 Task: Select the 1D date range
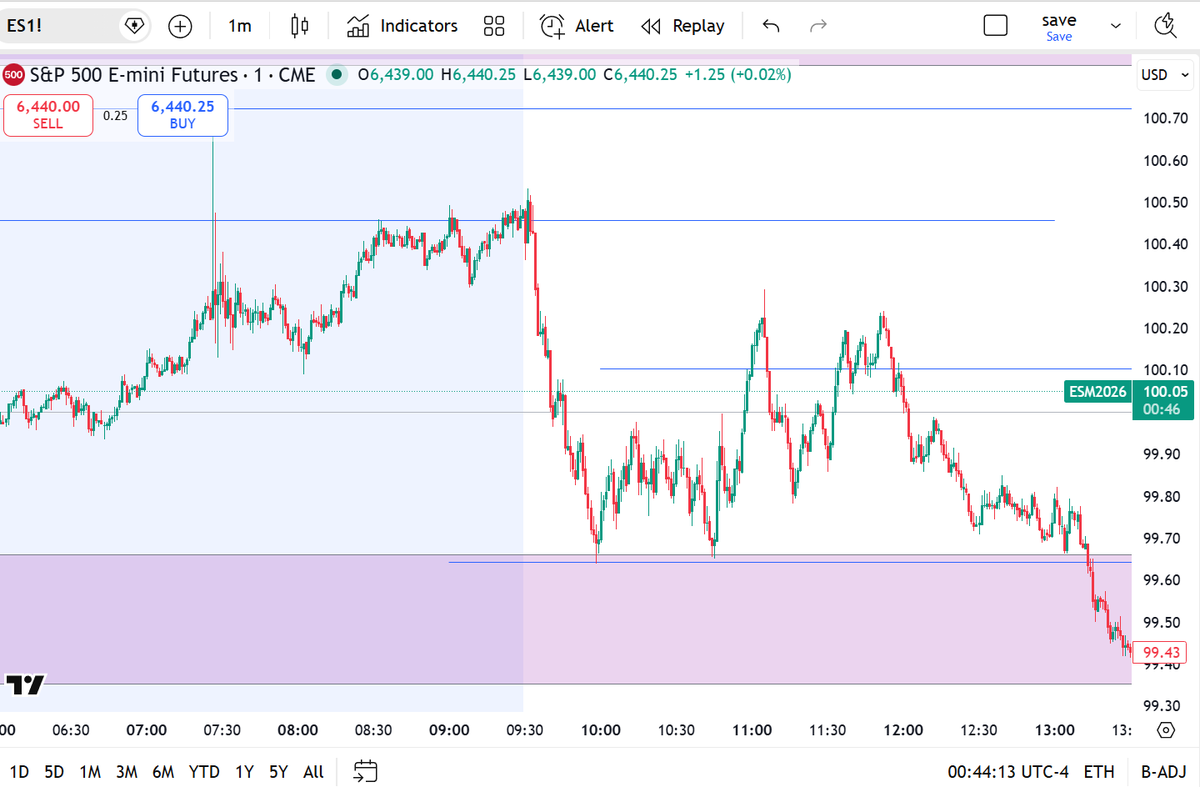click(x=19, y=772)
